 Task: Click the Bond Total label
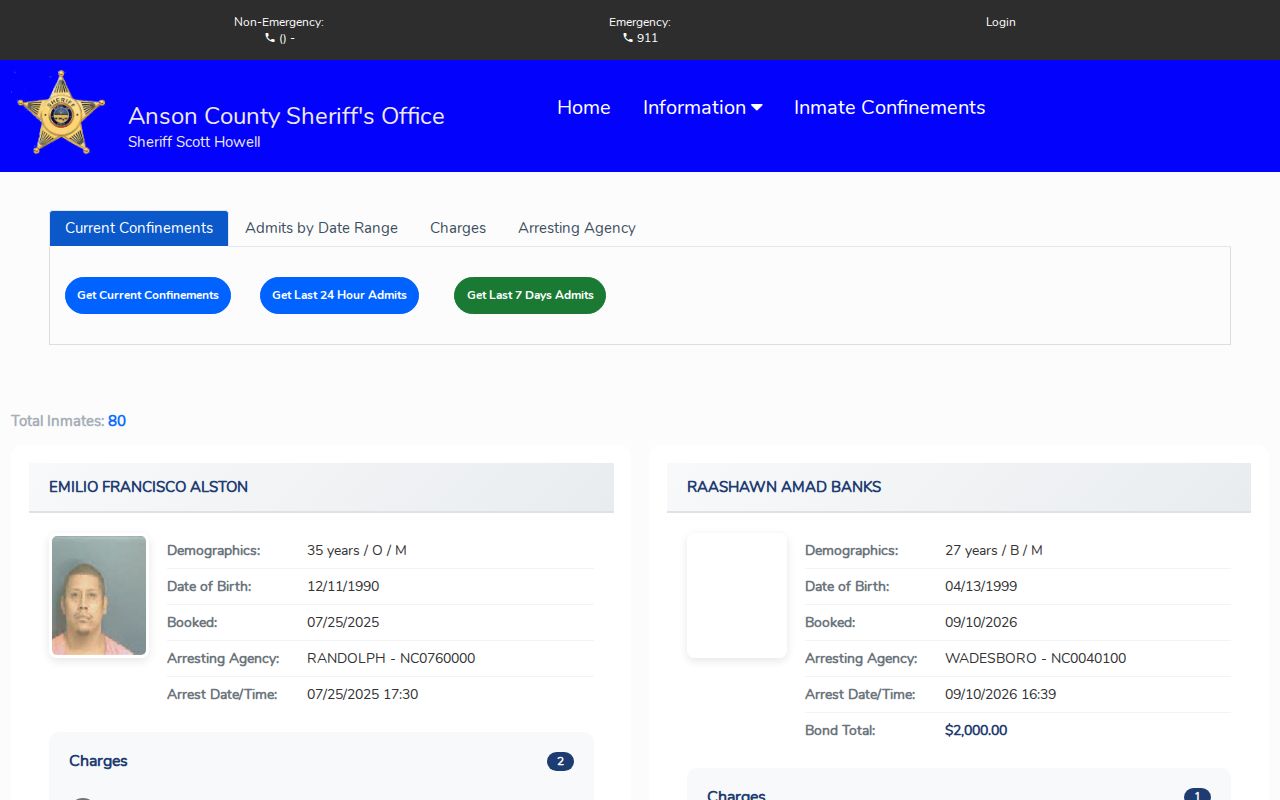(x=840, y=730)
